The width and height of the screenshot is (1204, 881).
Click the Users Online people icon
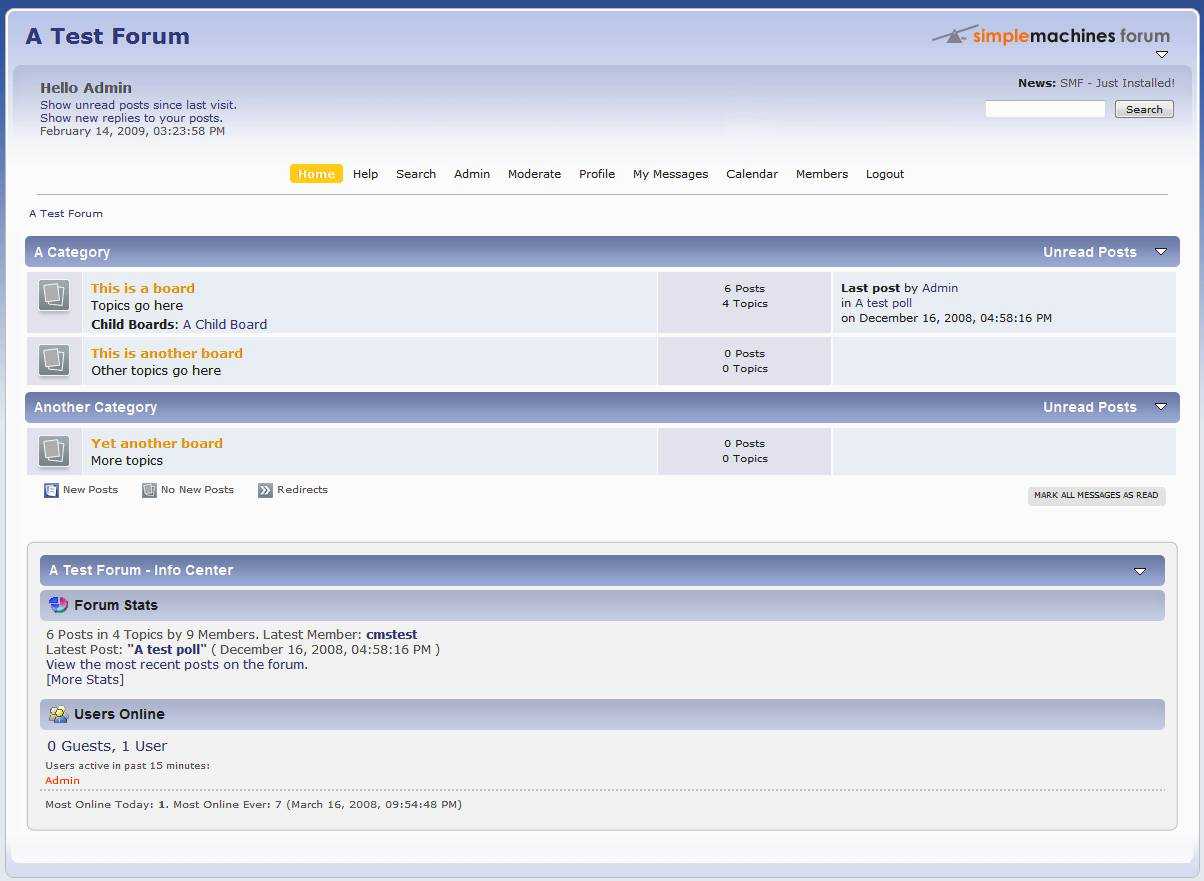click(x=58, y=714)
